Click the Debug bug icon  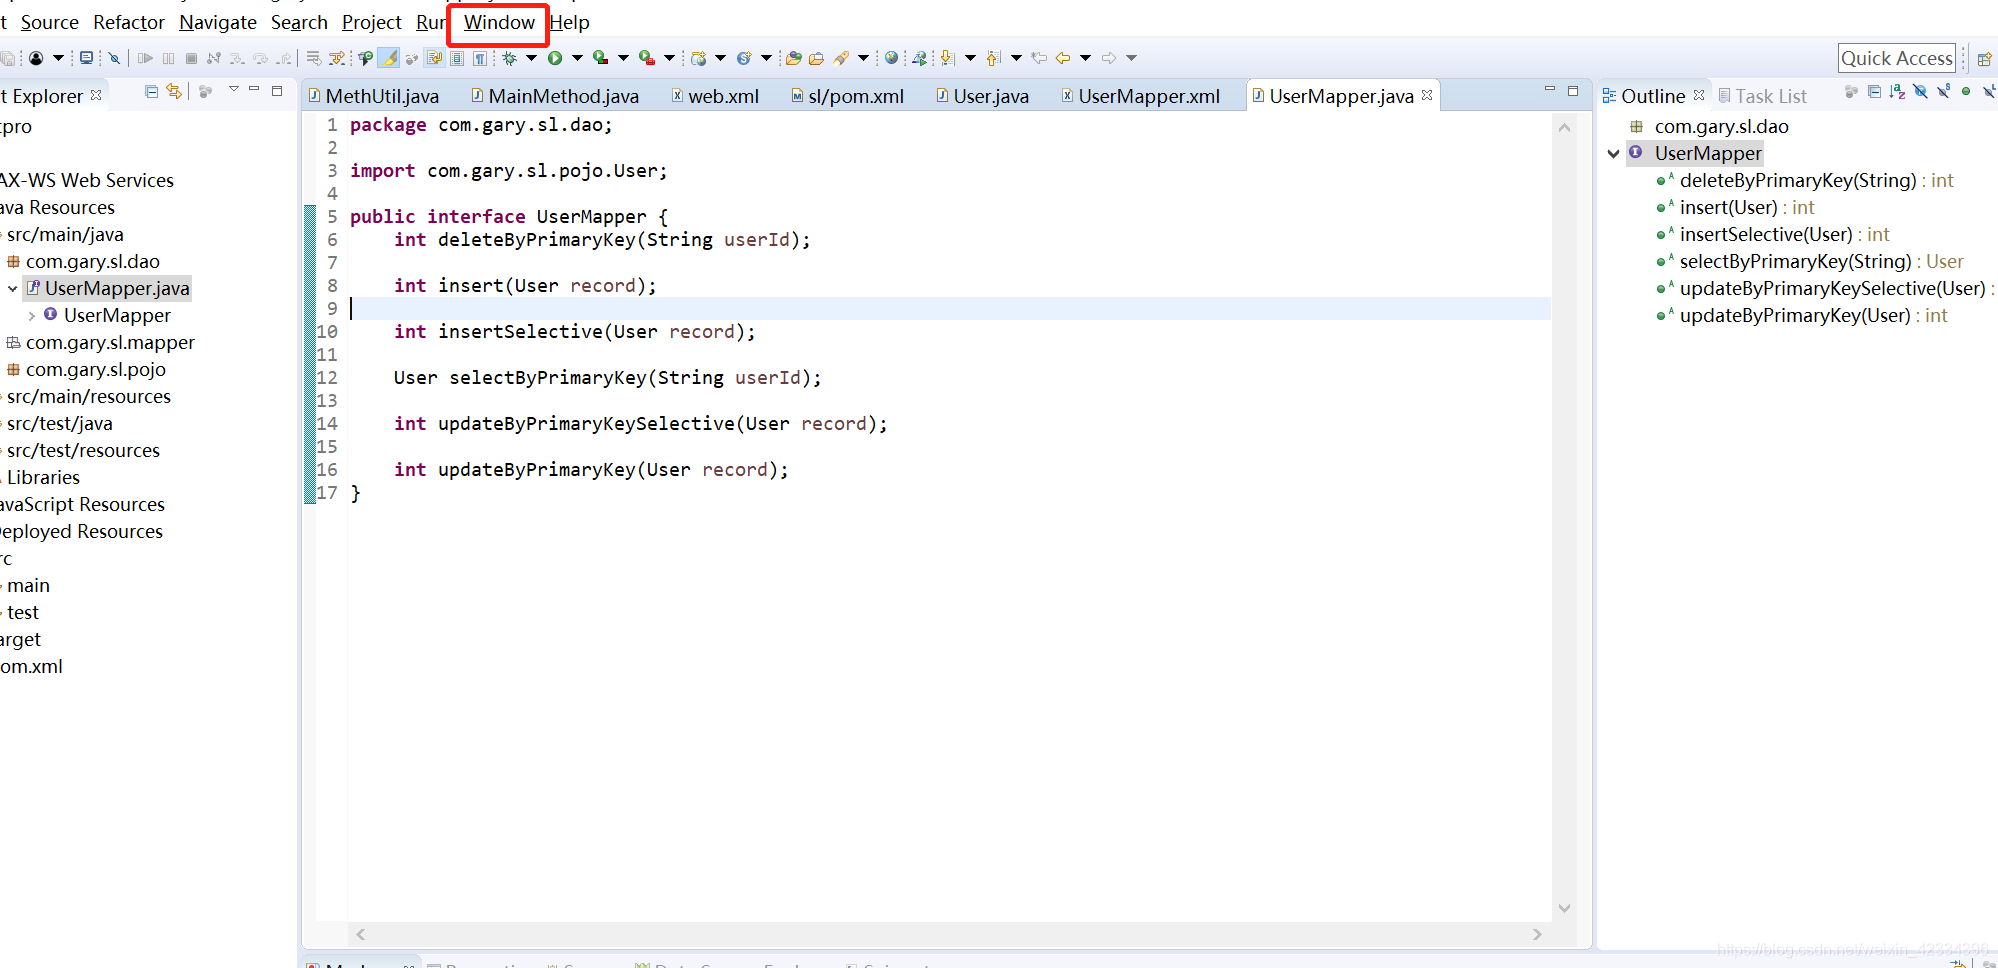click(x=509, y=58)
